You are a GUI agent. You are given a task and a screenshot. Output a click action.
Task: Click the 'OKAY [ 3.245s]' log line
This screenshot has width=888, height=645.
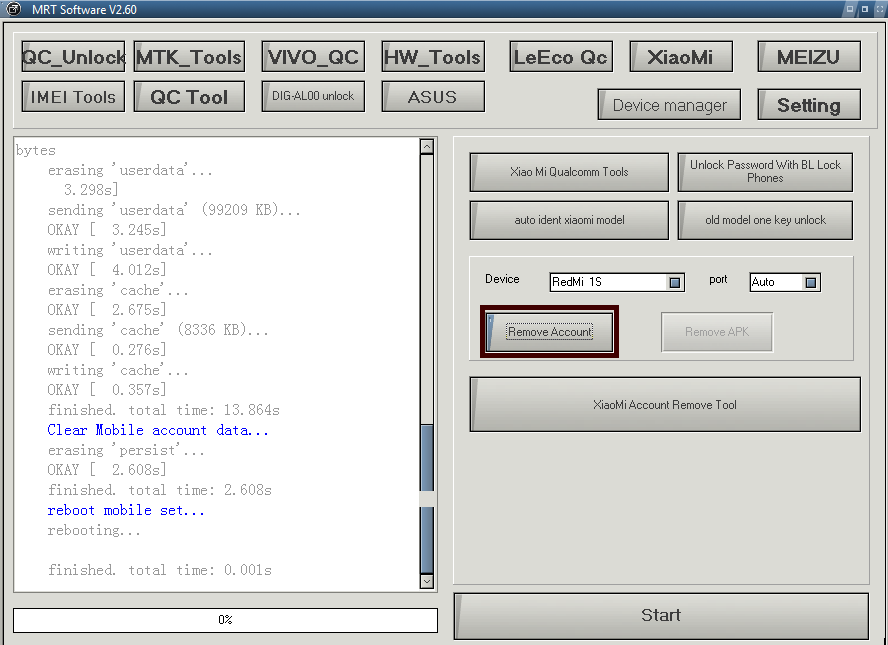point(107,230)
